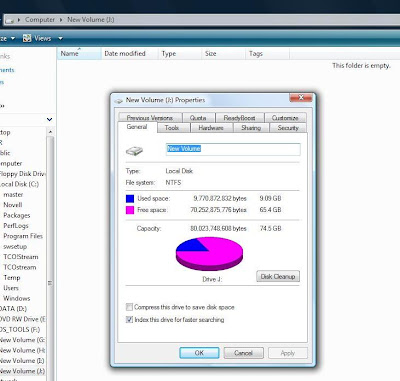This screenshot has height=381, width=400.
Task: Toggle Index this drive for faster searching
Action: click(129, 320)
